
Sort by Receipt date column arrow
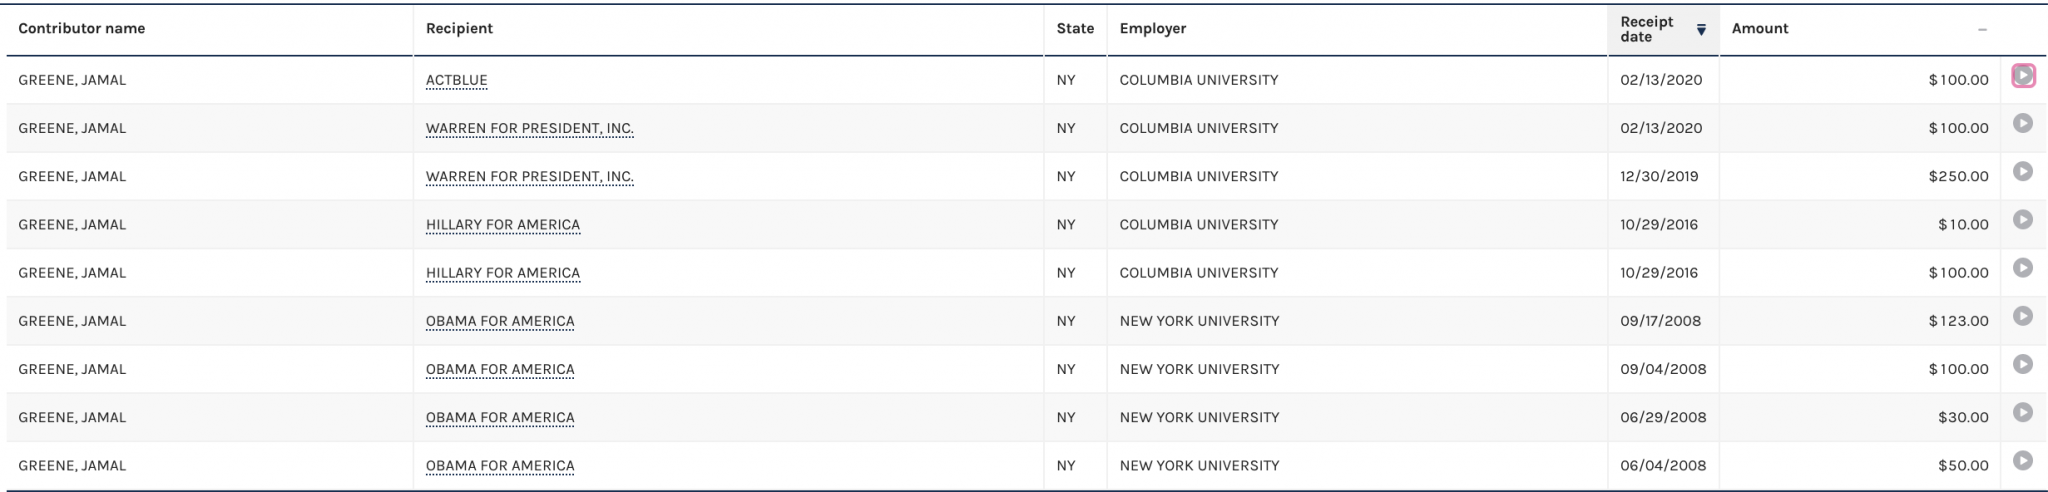click(x=1701, y=30)
